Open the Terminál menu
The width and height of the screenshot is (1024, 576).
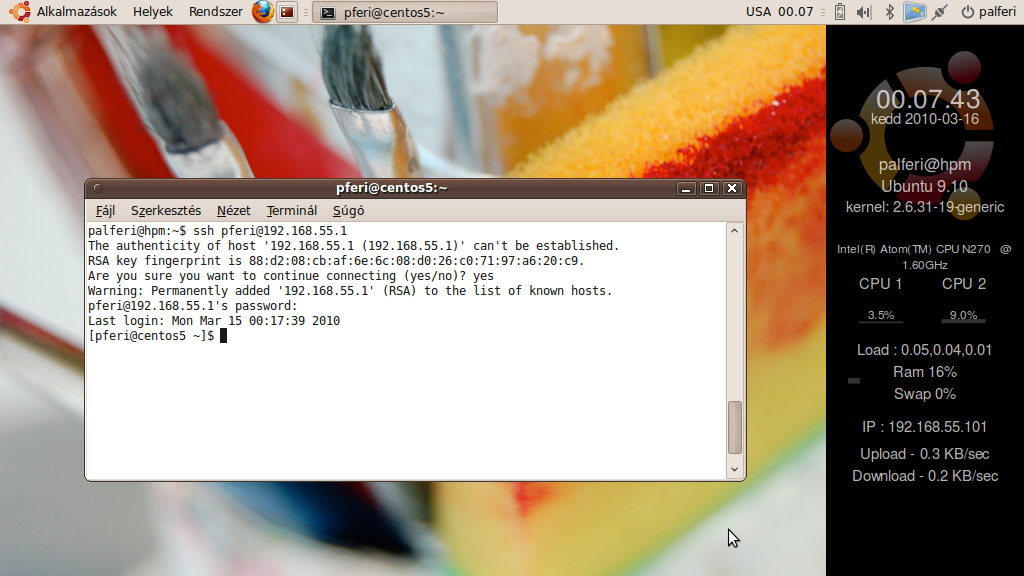click(x=292, y=211)
